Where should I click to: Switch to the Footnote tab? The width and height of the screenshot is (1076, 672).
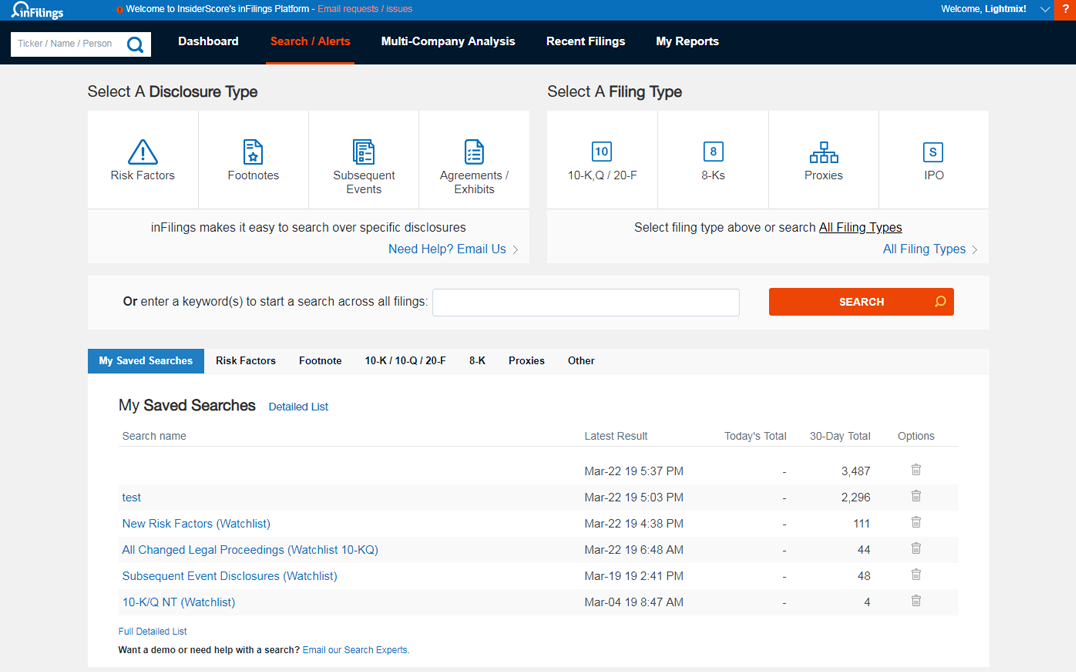pos(320,361)
